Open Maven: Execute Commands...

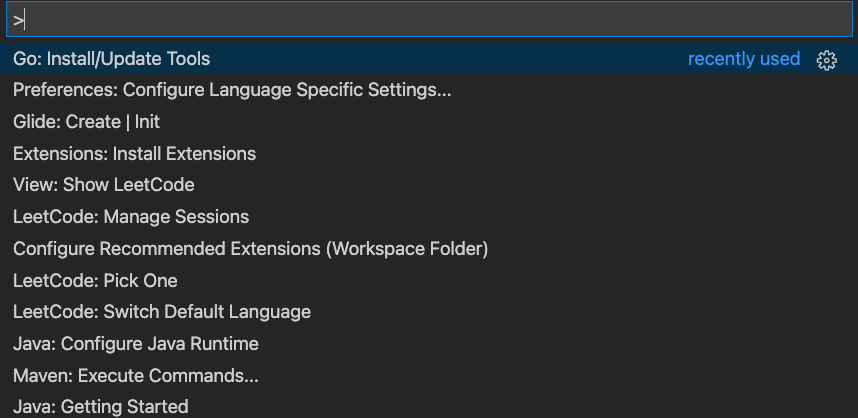click(136, 376)
